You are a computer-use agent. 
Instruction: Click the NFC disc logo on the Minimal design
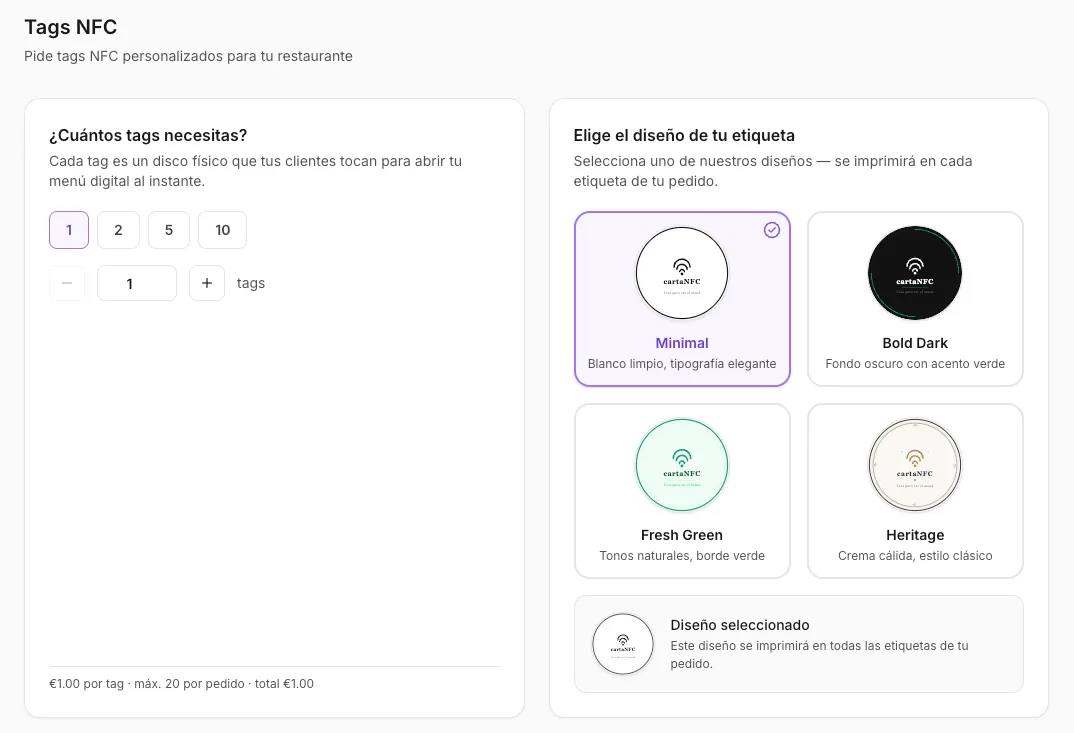682,272
